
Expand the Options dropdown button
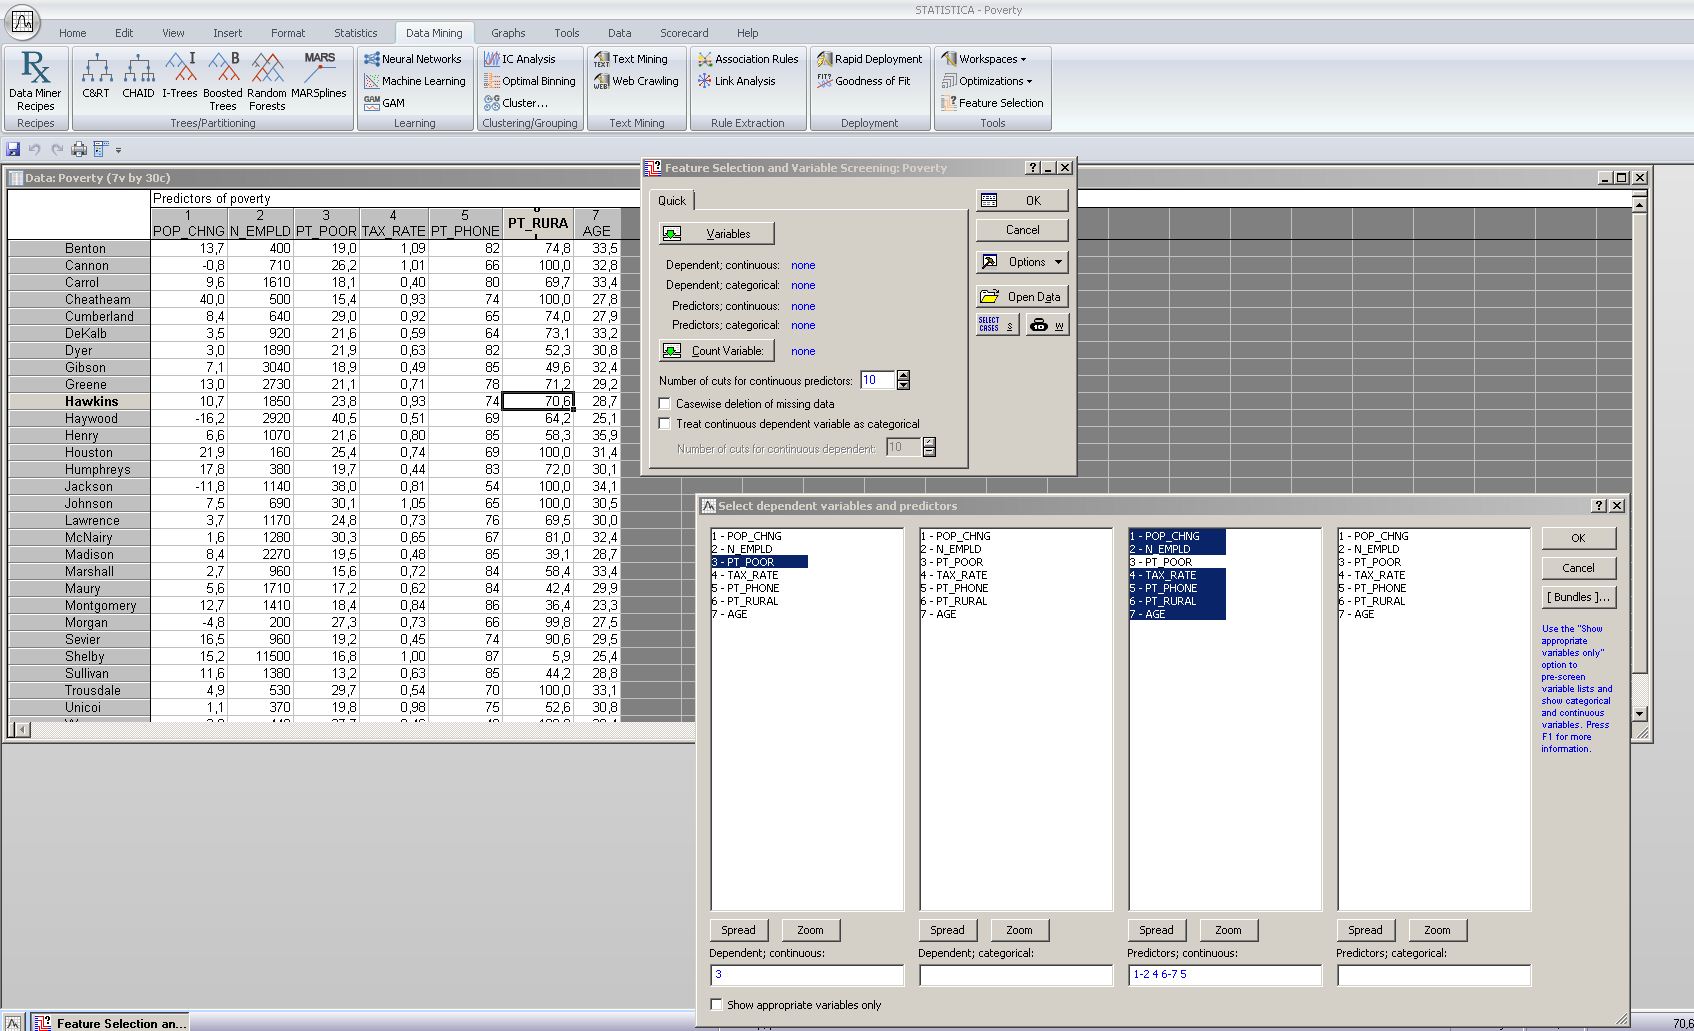pyautogui.click(x=1022, y=262)
